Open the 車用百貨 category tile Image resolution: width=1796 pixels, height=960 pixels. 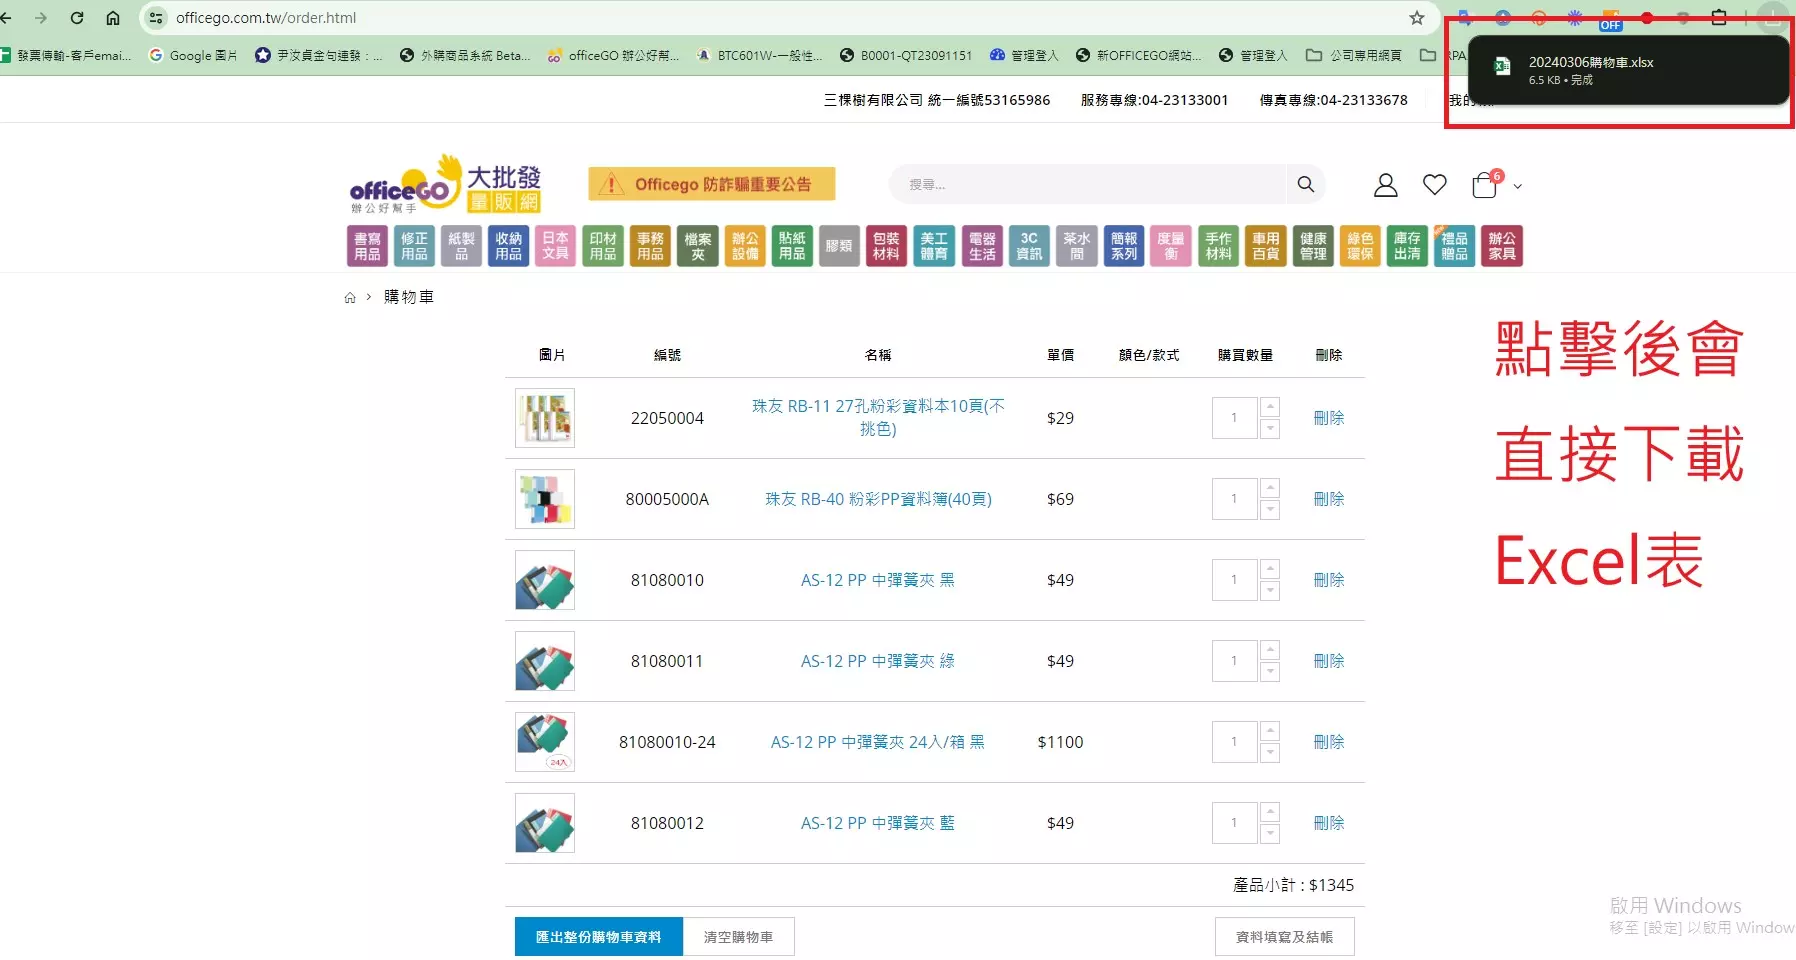[x=1265, y=246]
